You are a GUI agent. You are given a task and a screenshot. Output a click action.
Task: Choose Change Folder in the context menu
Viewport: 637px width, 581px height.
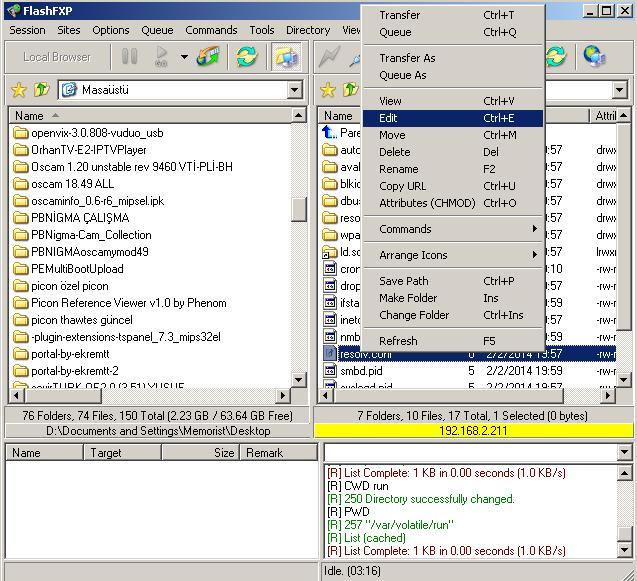[453, 315]
